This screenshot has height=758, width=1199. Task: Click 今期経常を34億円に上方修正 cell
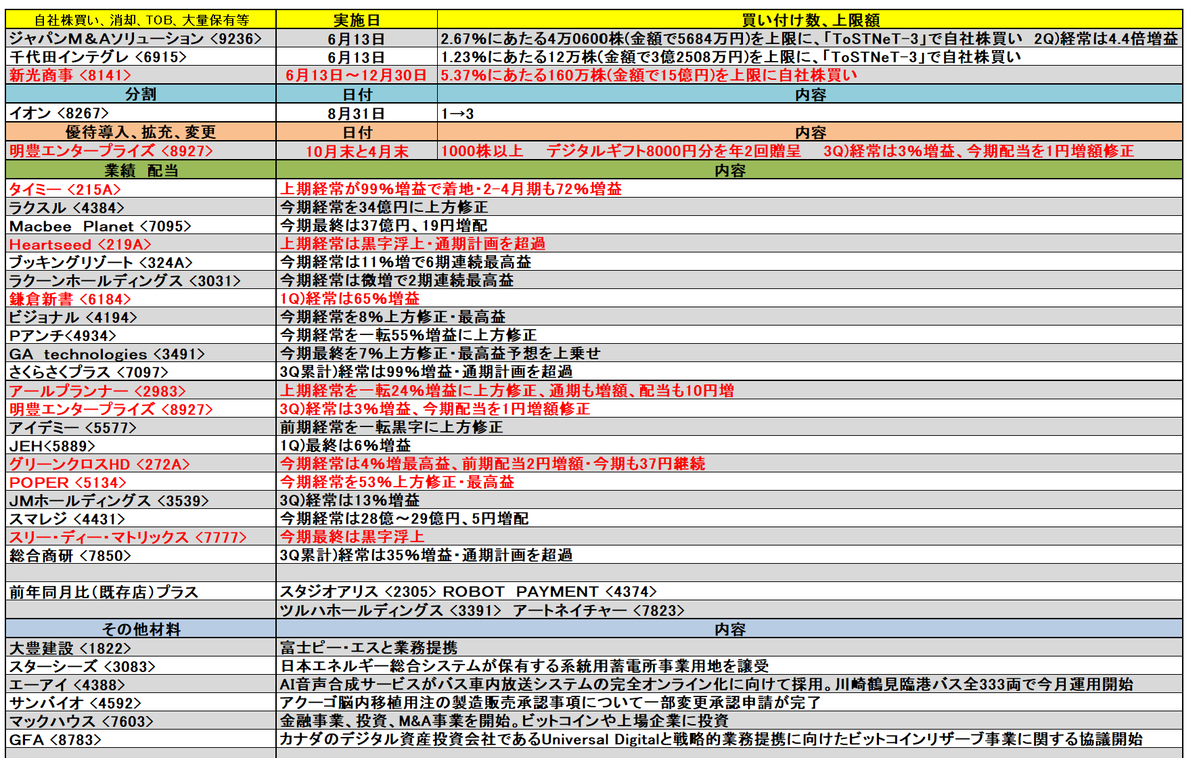tap(729, 207)
